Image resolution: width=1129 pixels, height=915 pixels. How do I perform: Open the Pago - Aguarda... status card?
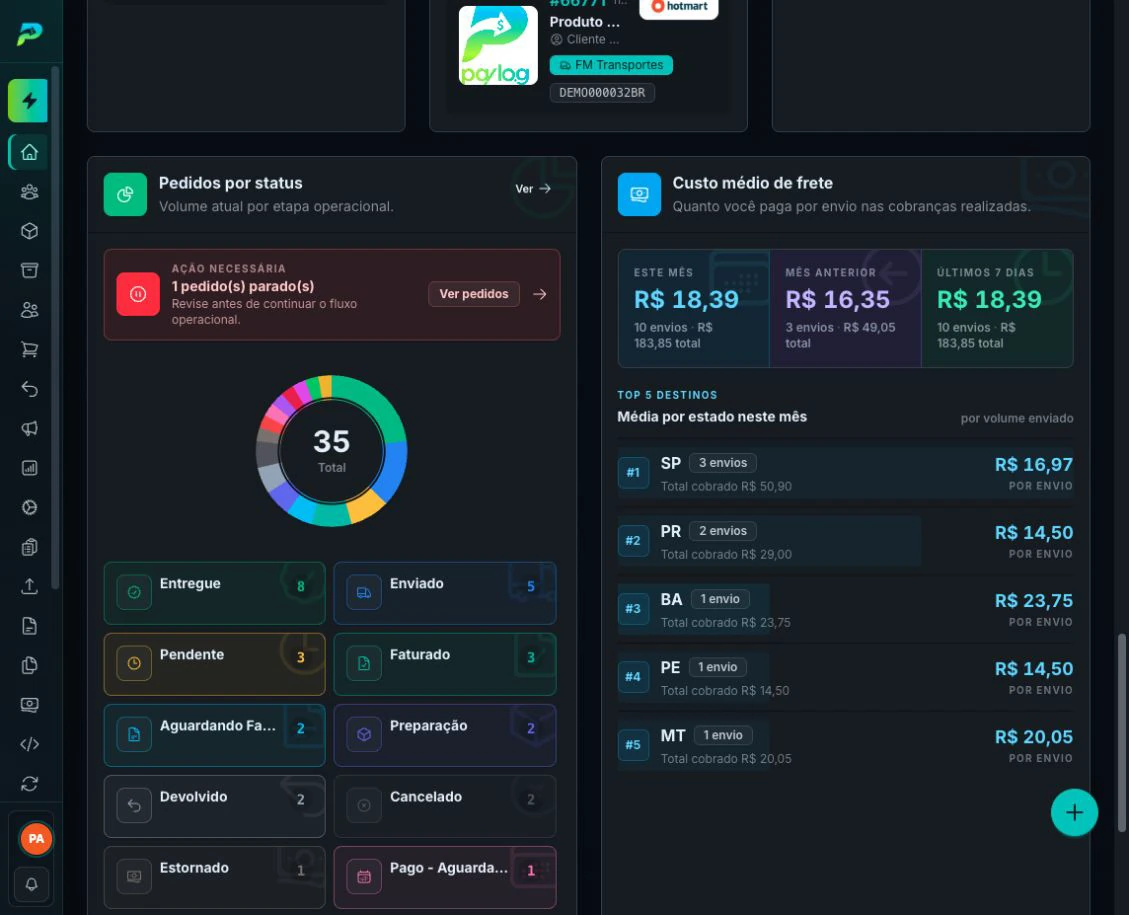pyautogui.click(x=445, y=877)
